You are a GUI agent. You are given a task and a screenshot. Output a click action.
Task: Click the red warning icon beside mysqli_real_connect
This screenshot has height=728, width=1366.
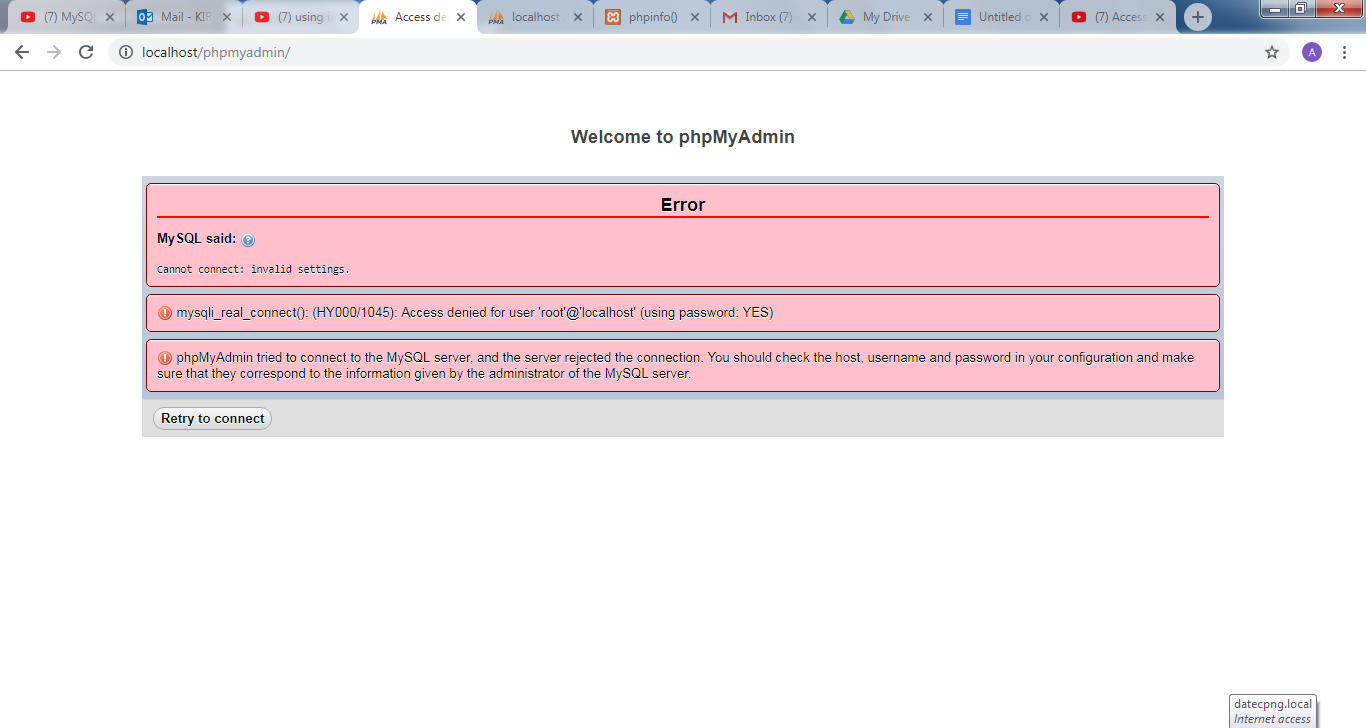(x=165, y=313)
